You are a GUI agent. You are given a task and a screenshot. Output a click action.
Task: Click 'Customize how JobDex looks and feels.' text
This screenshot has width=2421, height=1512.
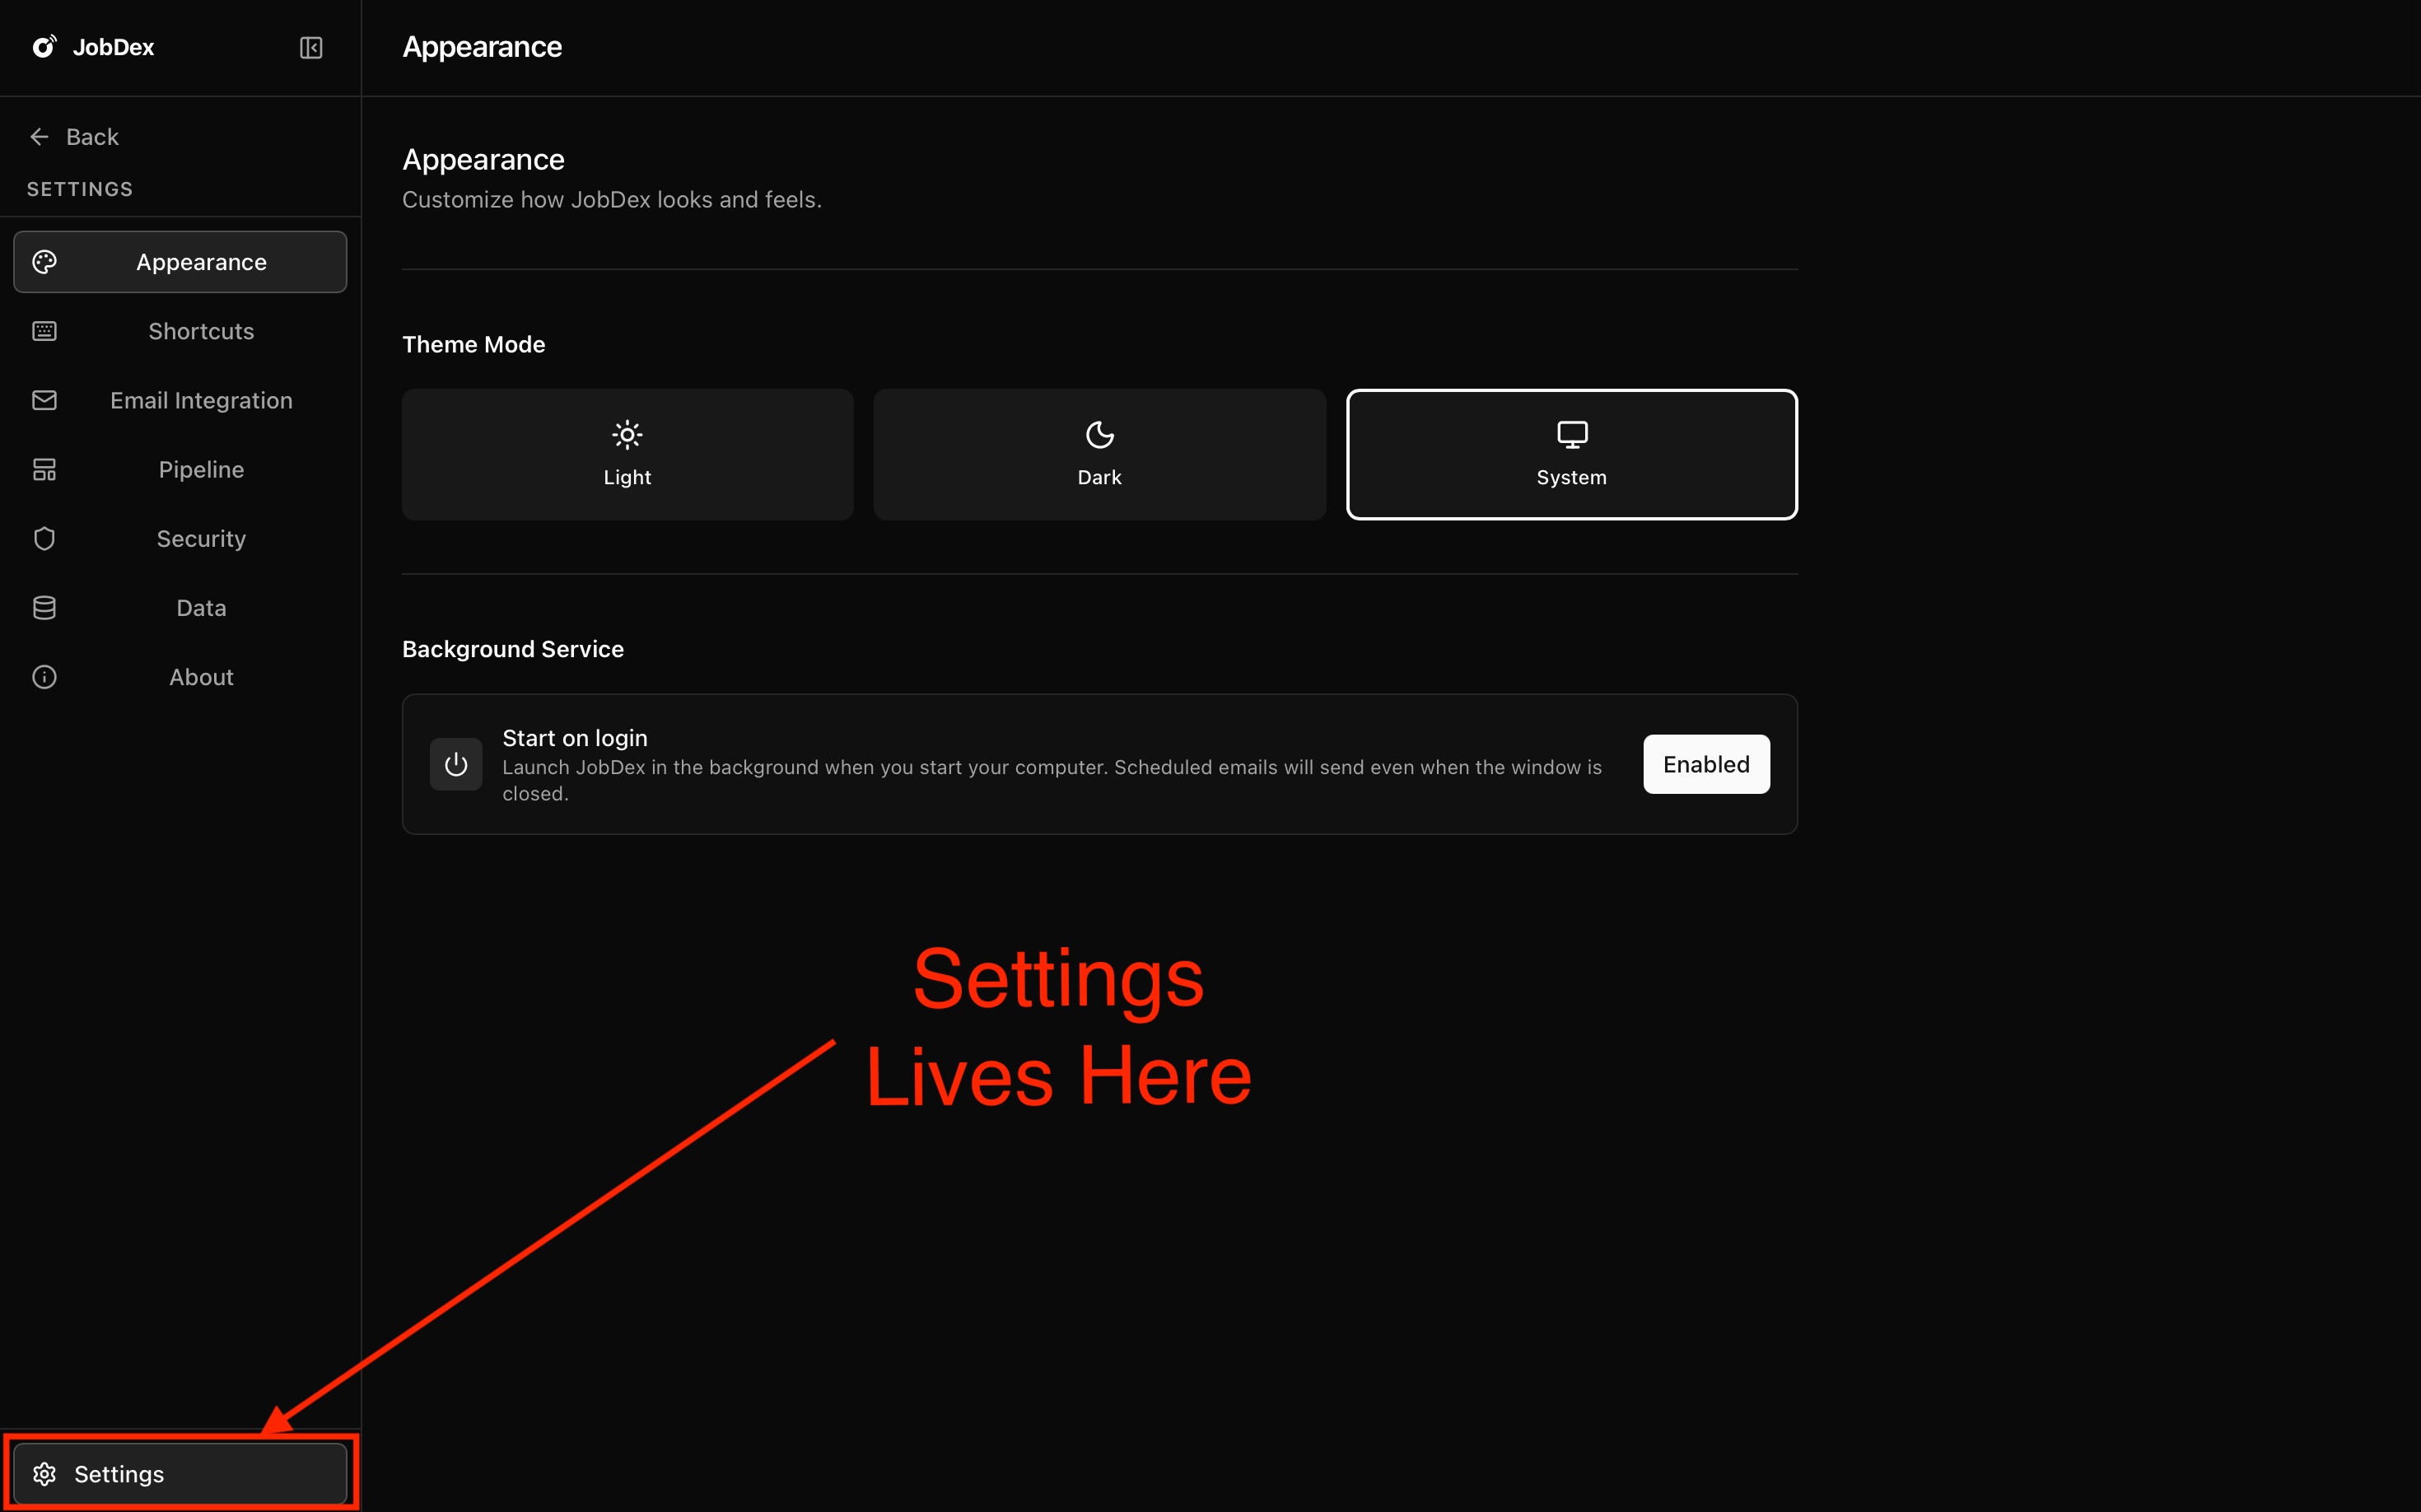point(611,200)
